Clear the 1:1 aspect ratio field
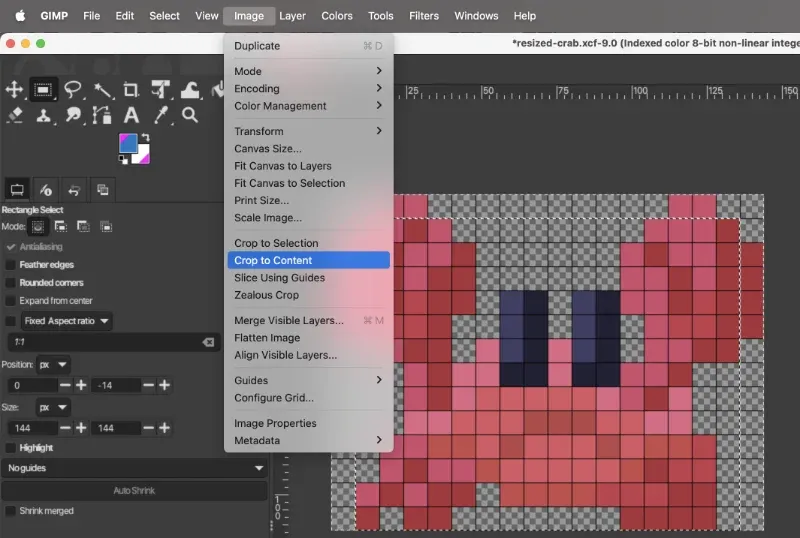The image size is (800, 538). pyautogui.click(x=208, y=342)
